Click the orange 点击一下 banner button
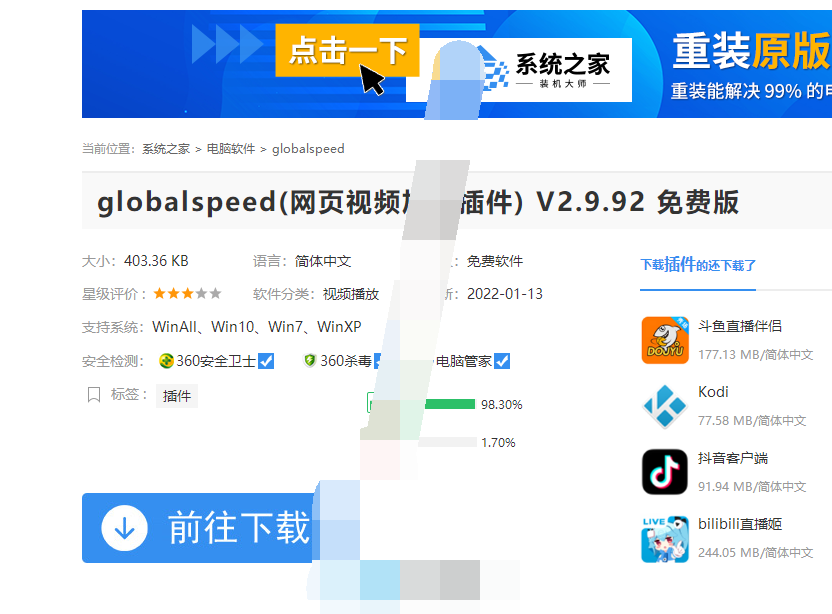 tap(347, 50)
